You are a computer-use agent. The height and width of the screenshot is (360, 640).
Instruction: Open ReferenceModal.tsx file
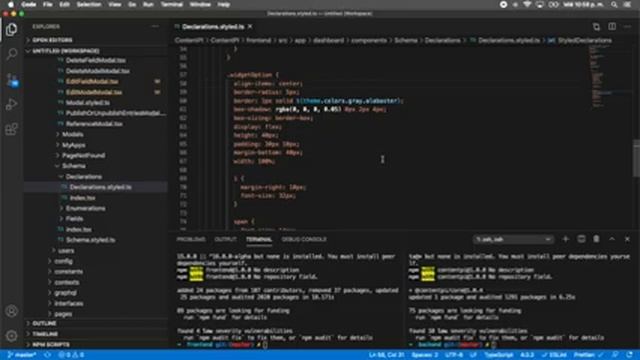[x=94, y=124]
